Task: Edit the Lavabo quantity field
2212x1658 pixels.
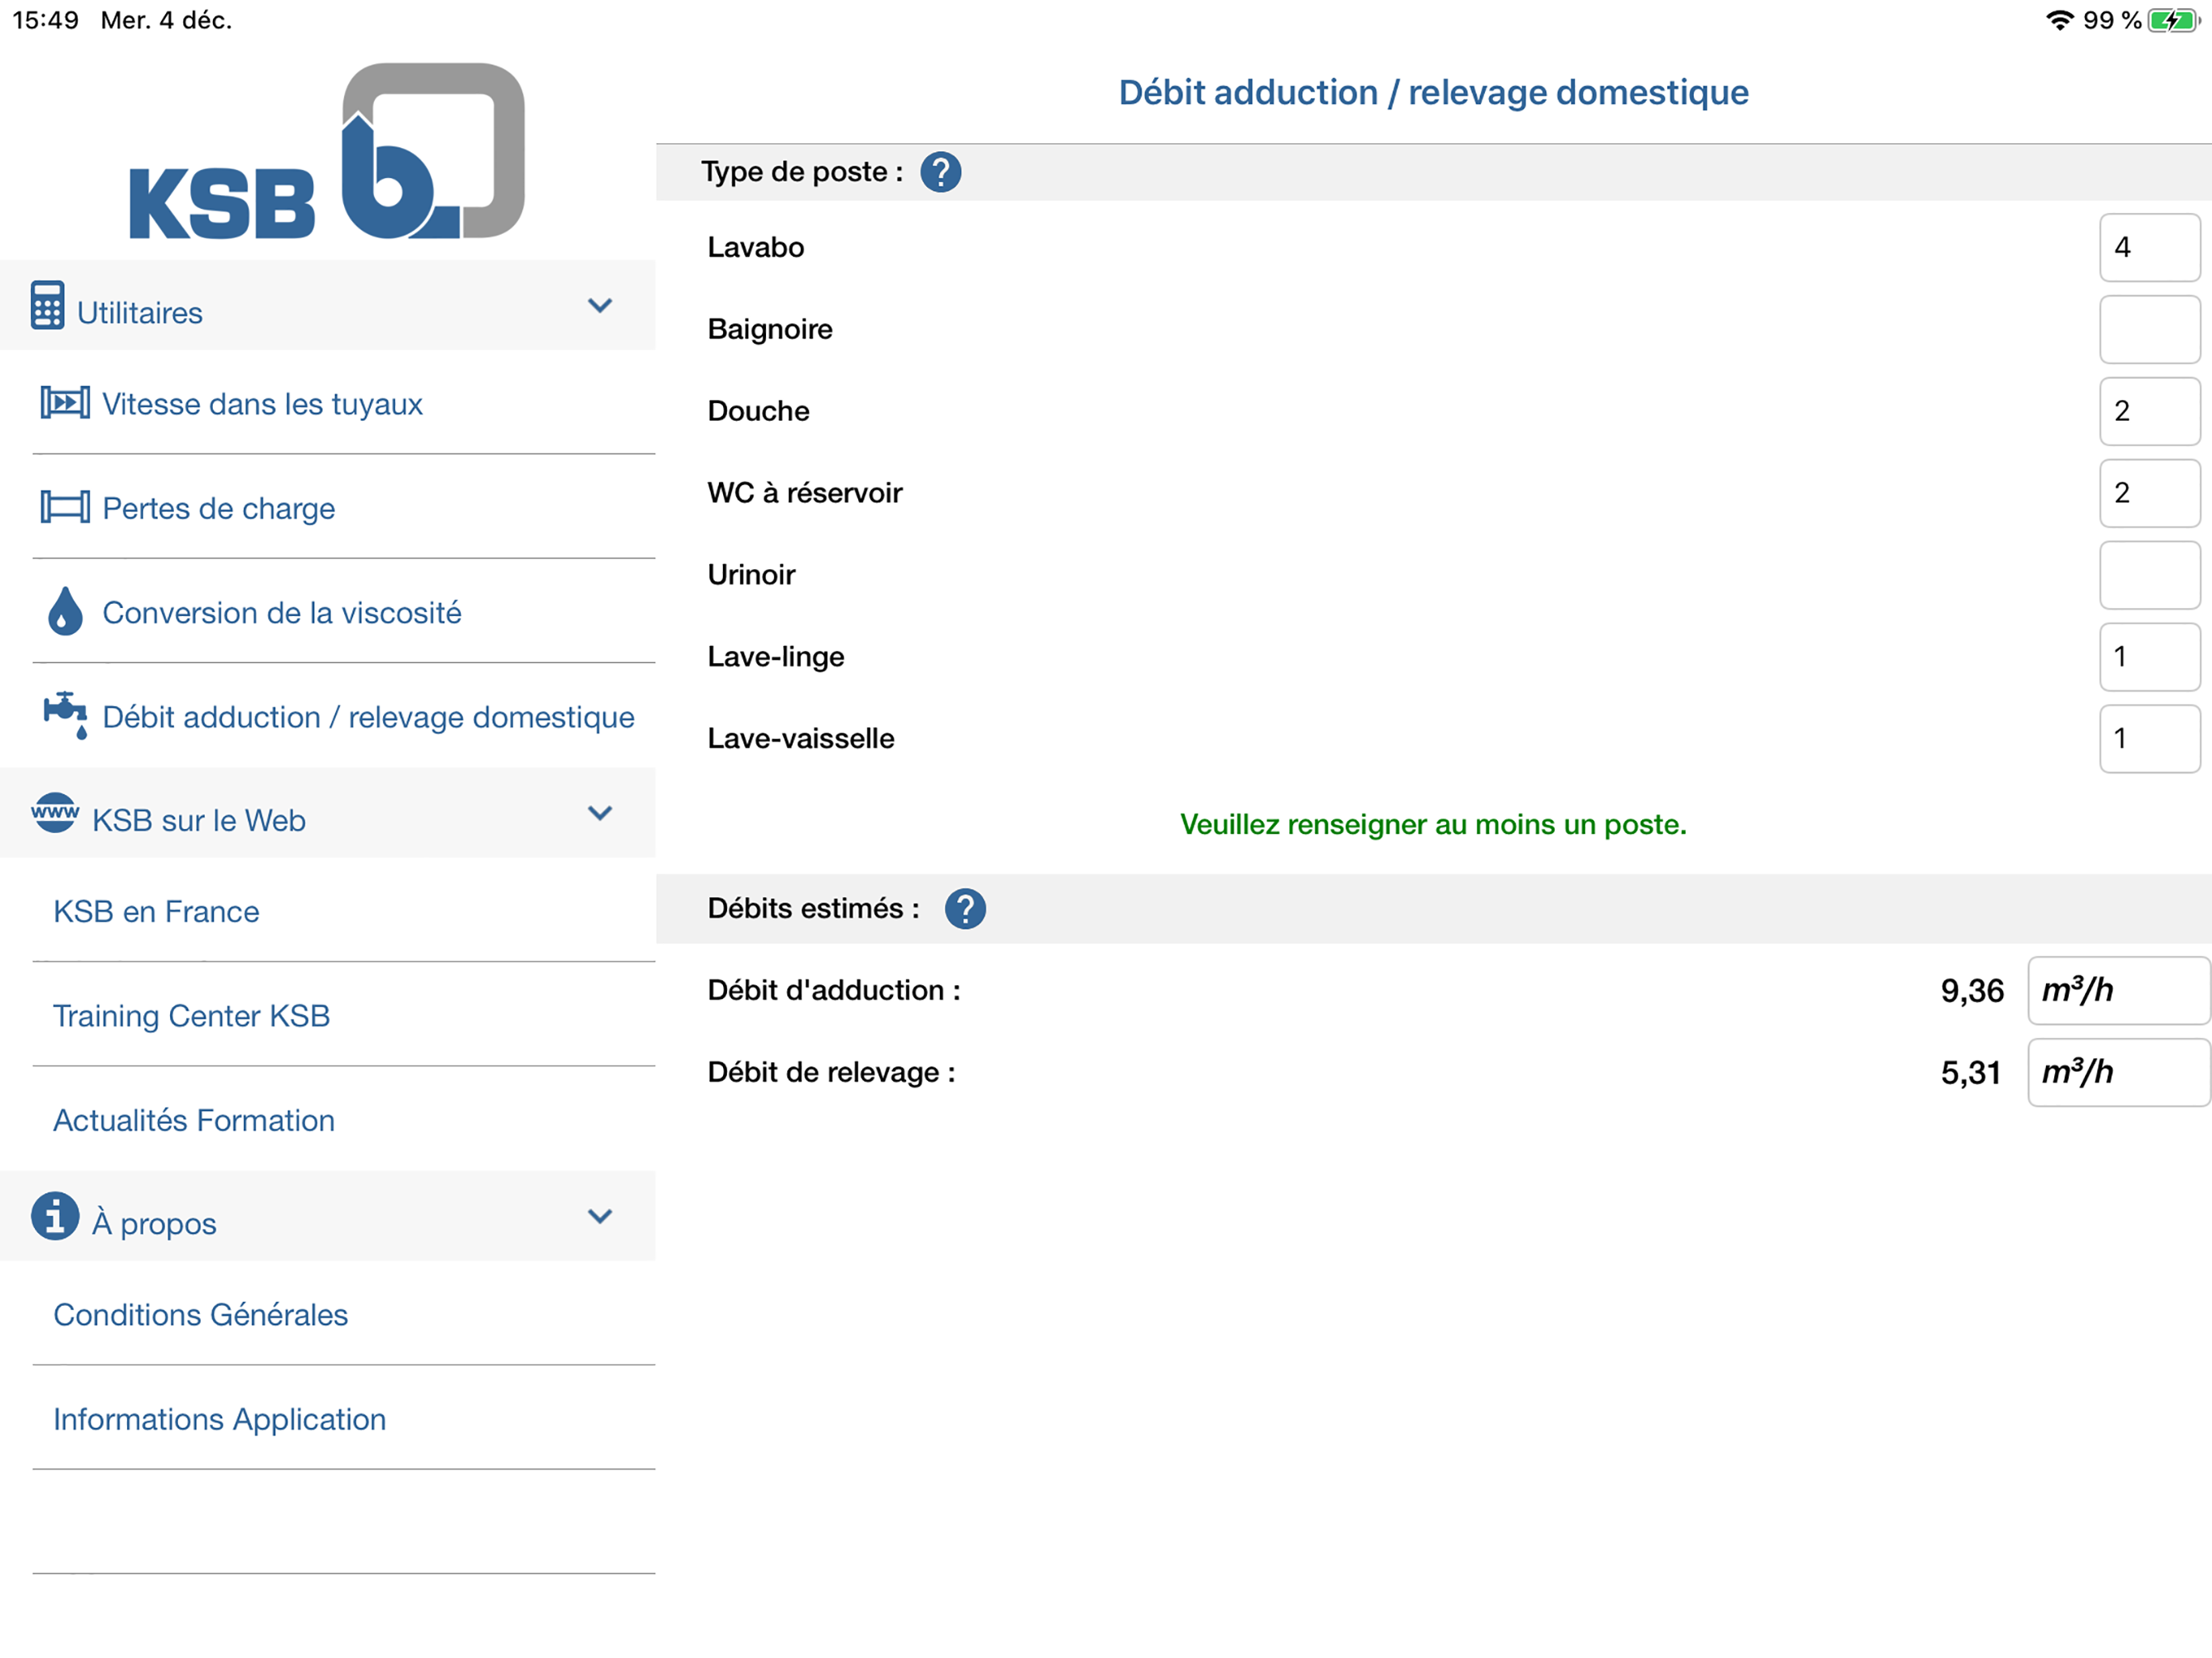Action: point(2149,247)
